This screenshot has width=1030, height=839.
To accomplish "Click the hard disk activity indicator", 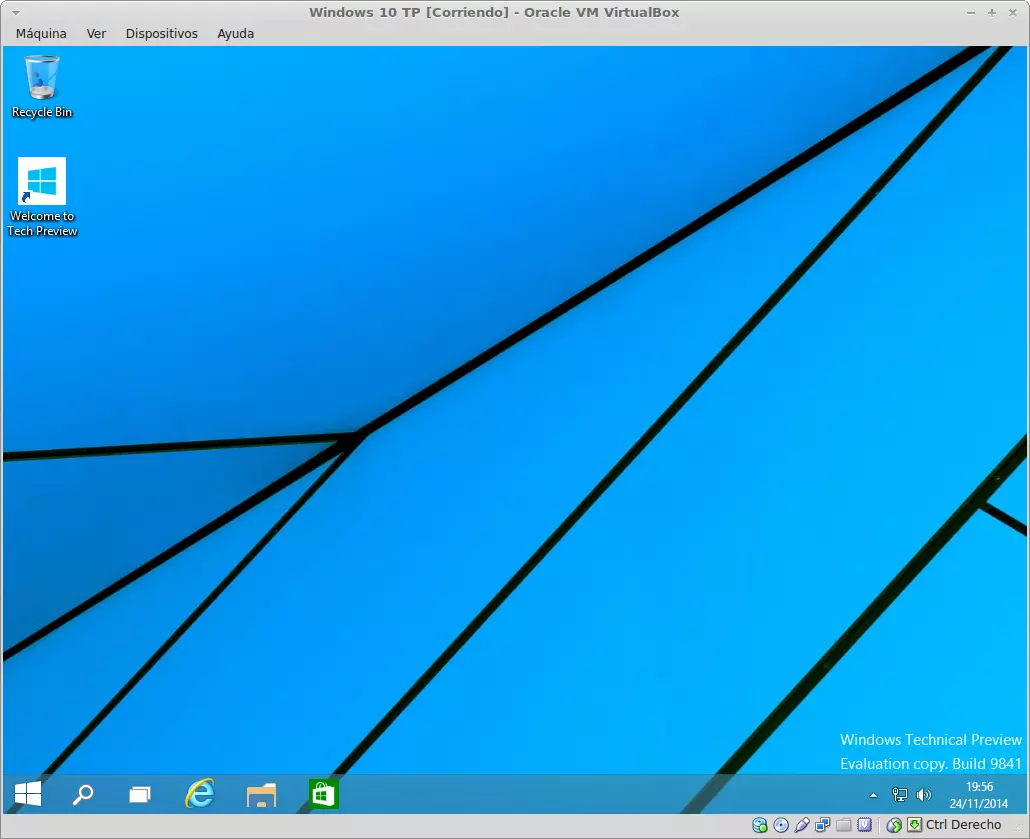I will pyautogui.click(x=760, y=825).
